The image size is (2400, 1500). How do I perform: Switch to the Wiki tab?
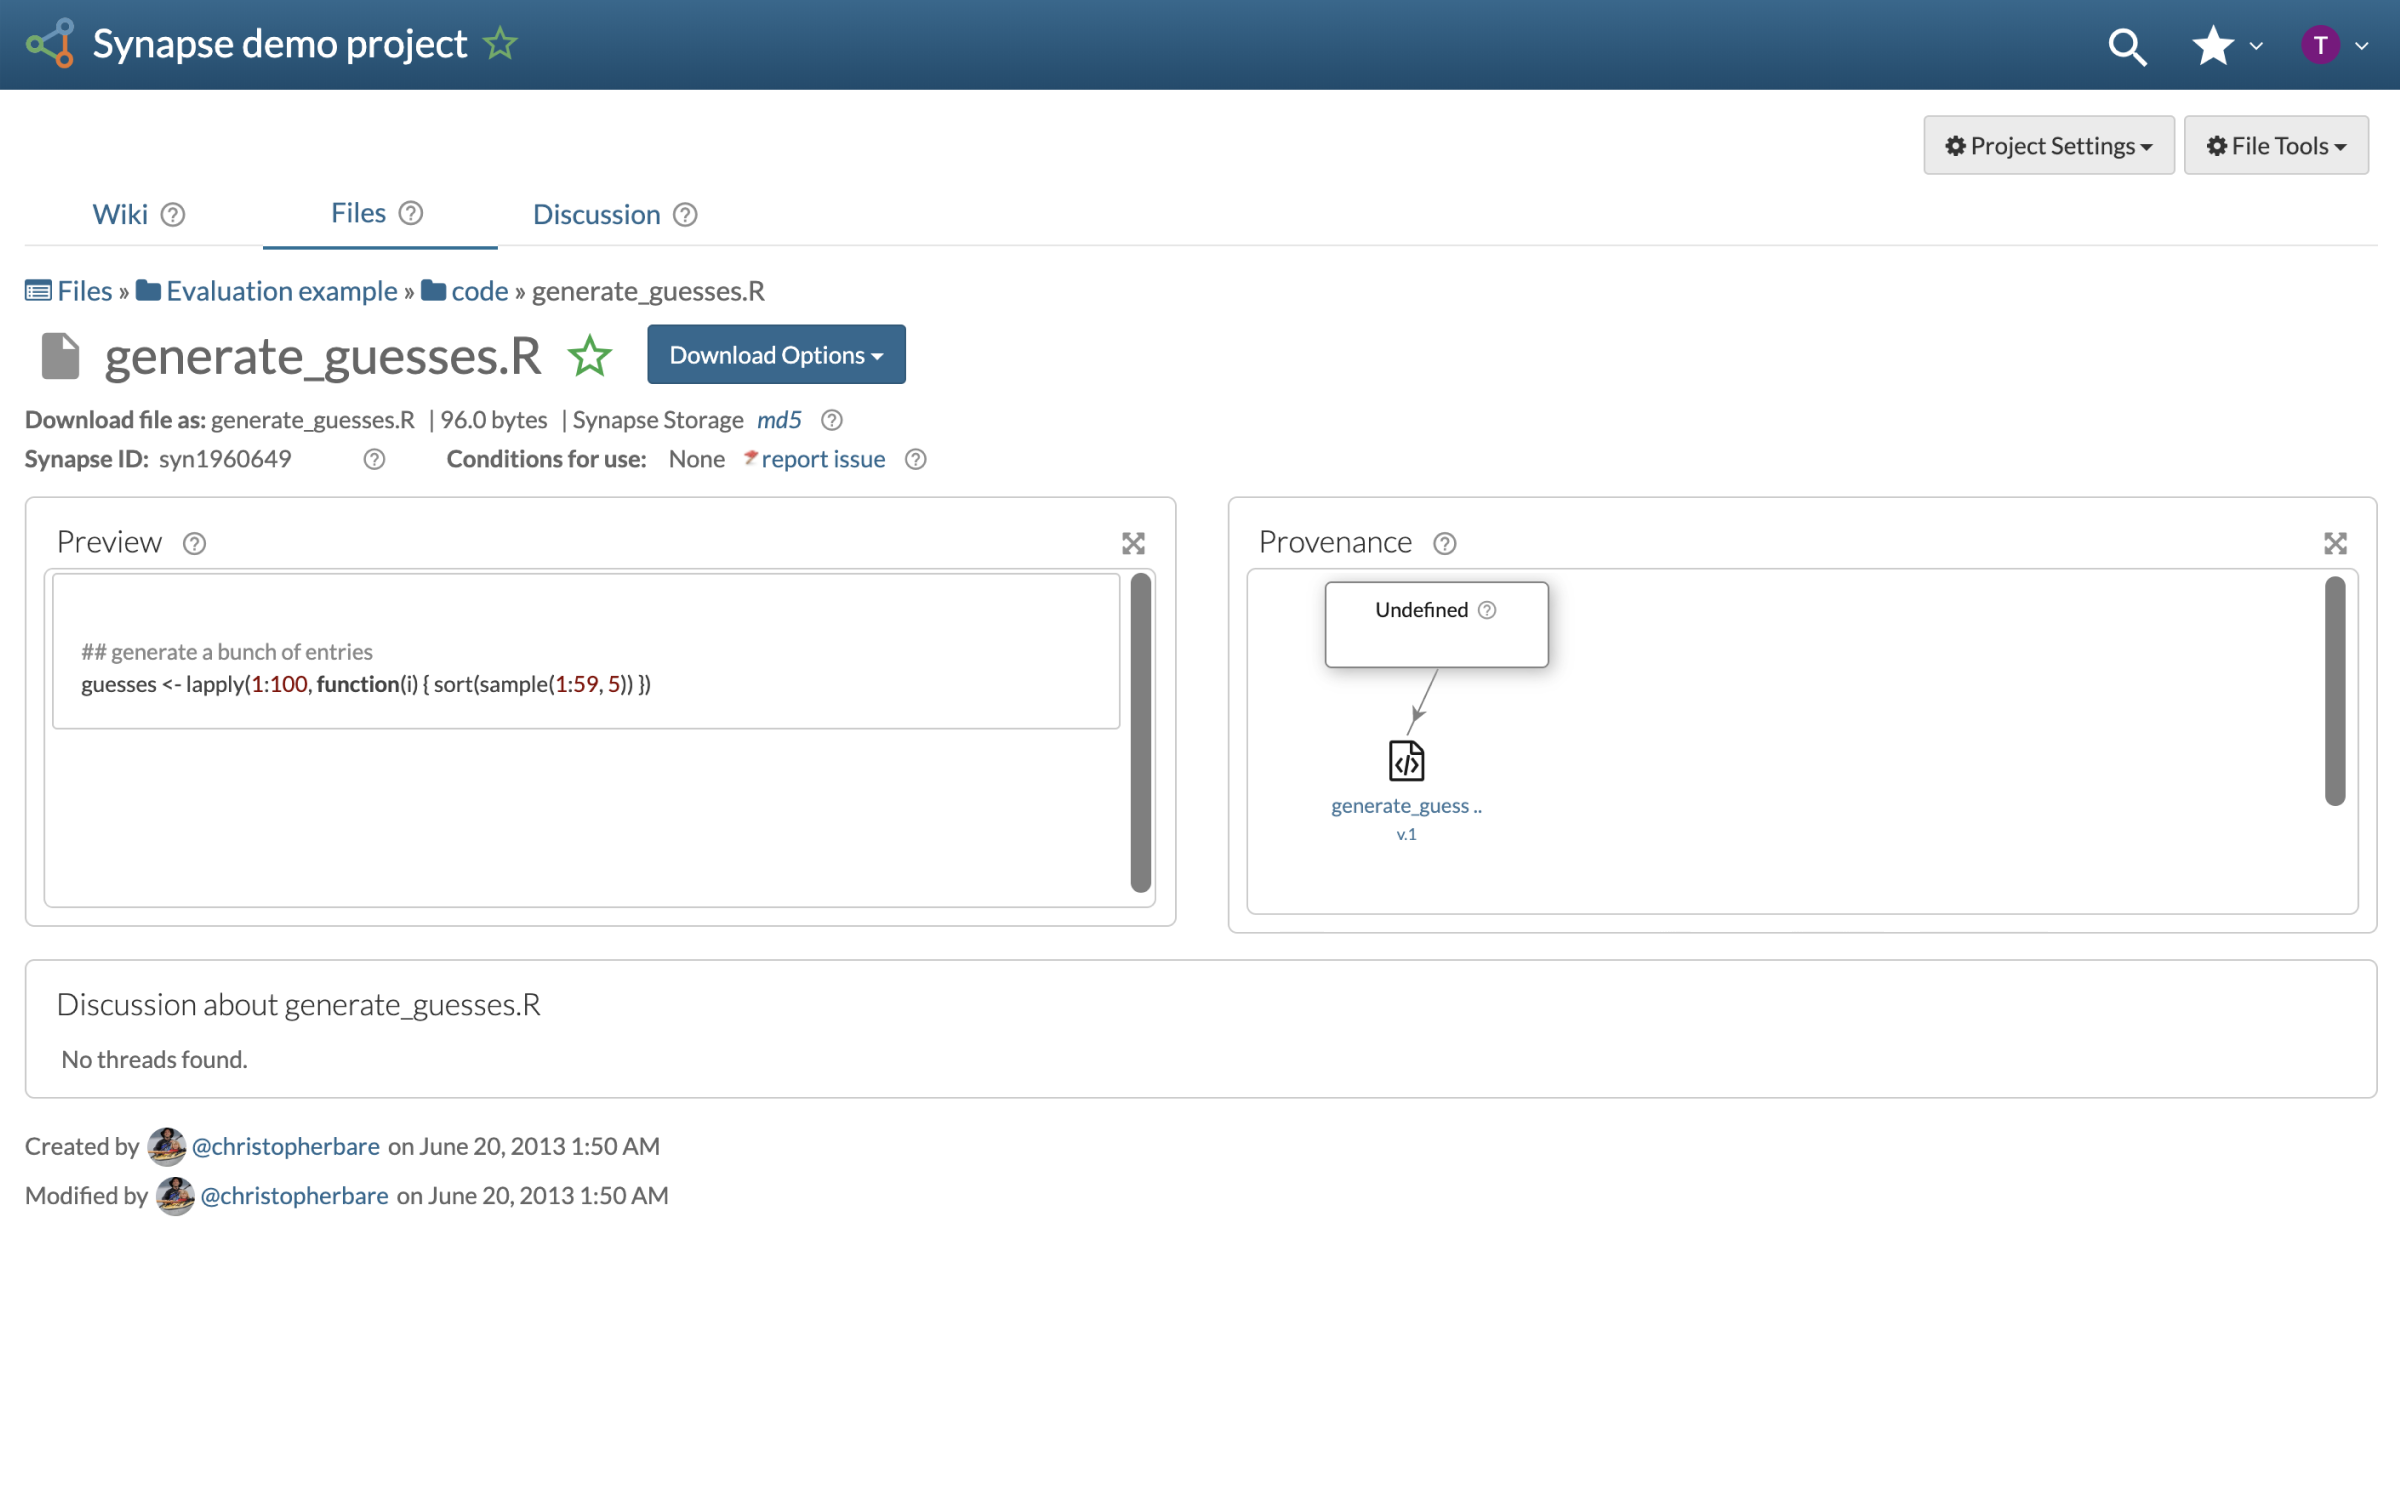pyautogui.click(x=120, y=214)
